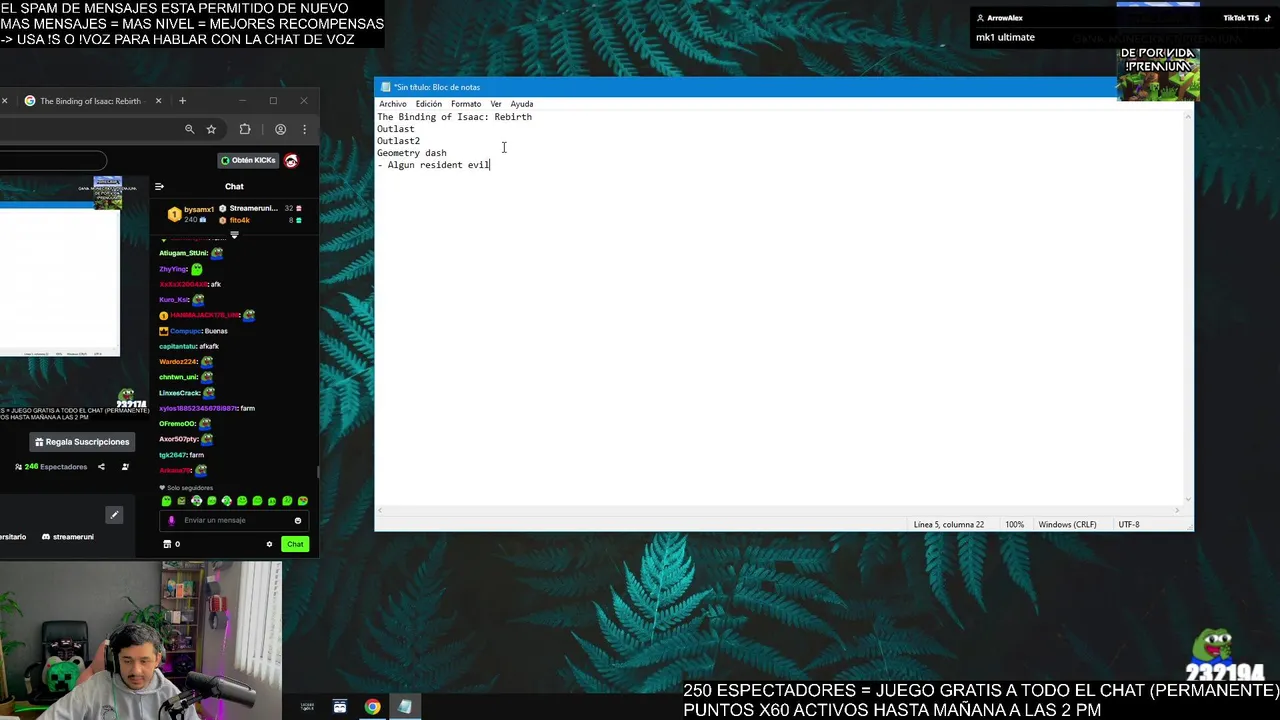Click username tgk2647 in chat
Screen dimensions: 1280x720
click(x=173, y=455)
